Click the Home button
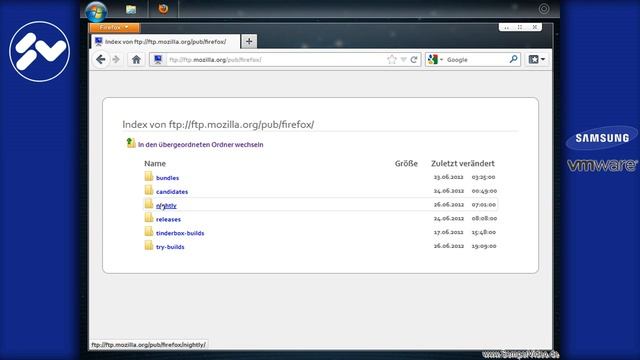The height and width of the screenshot is (360, 640). click(136, 60)
